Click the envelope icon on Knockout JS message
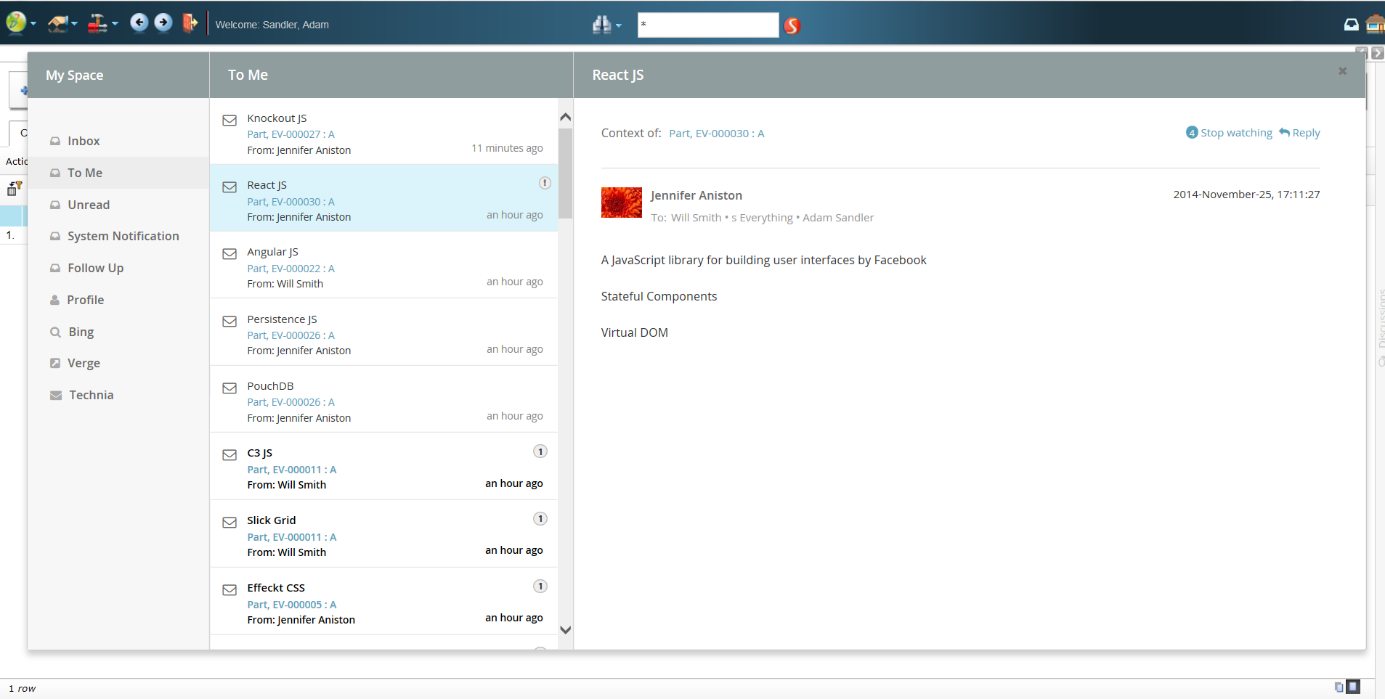 point(230,120)
